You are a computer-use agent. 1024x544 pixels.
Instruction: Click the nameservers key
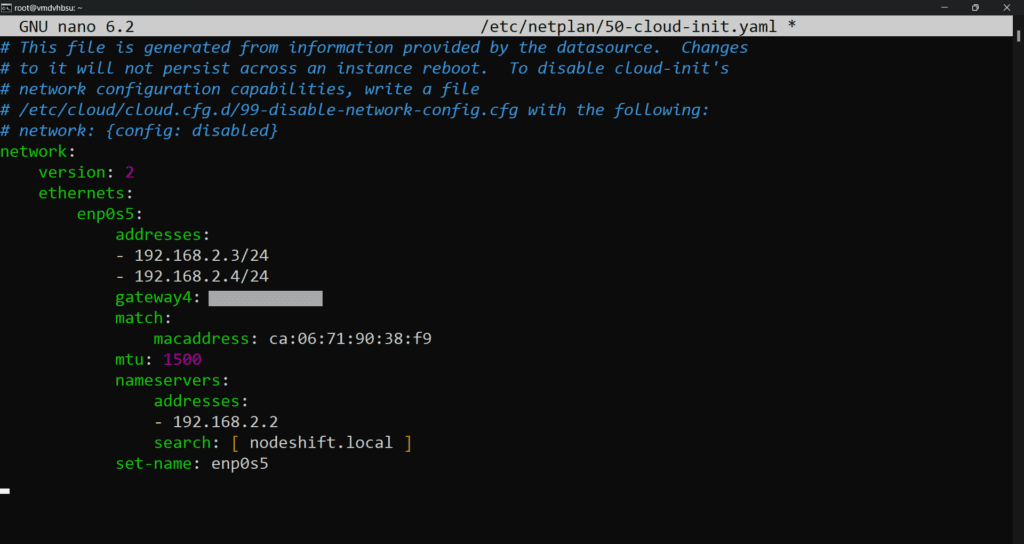172,380
